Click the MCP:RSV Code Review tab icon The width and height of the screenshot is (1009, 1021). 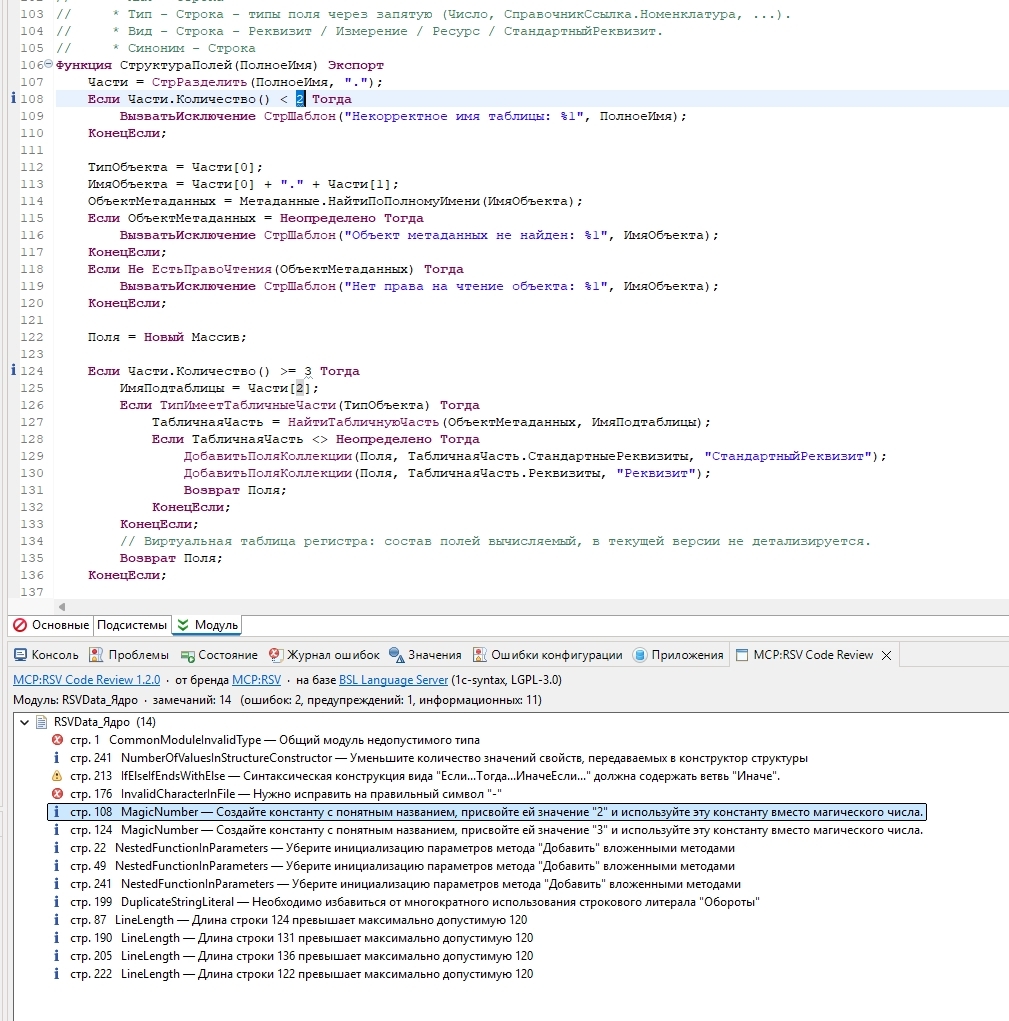point(741,655)
